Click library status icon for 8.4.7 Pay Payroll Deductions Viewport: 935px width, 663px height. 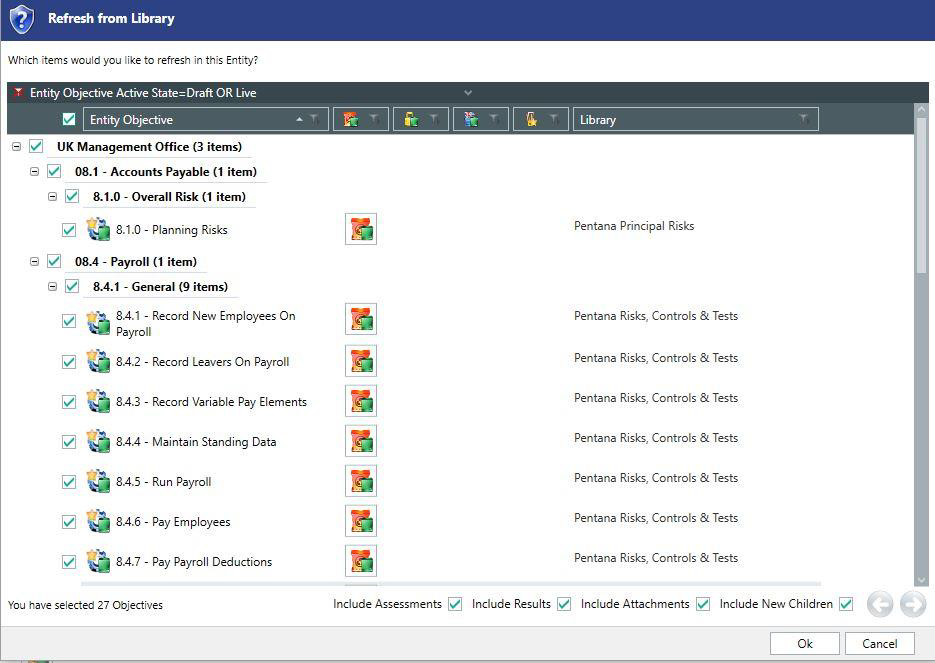pos(361,561)
